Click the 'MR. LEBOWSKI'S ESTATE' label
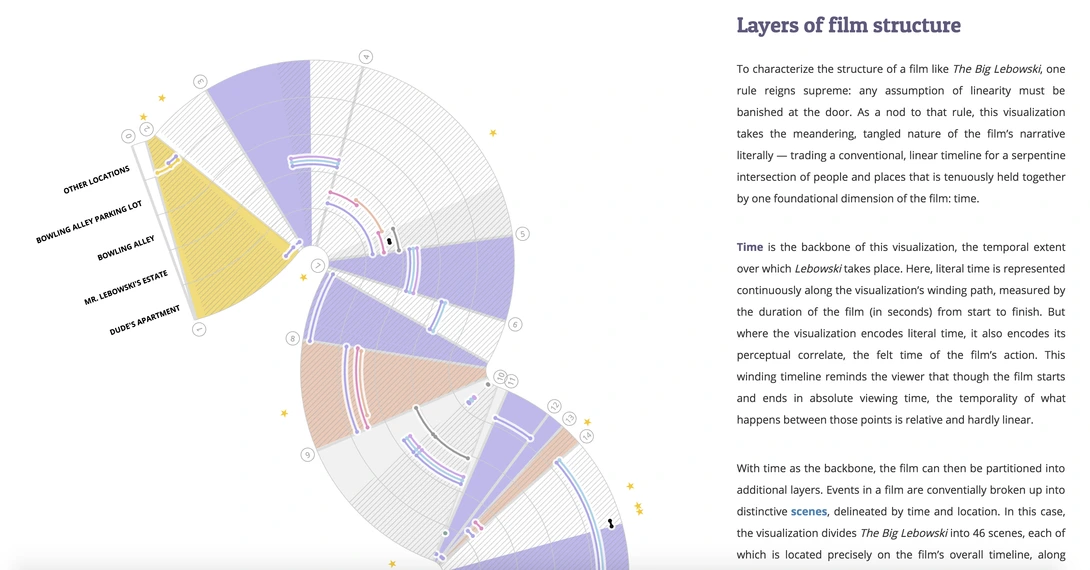 126,288
